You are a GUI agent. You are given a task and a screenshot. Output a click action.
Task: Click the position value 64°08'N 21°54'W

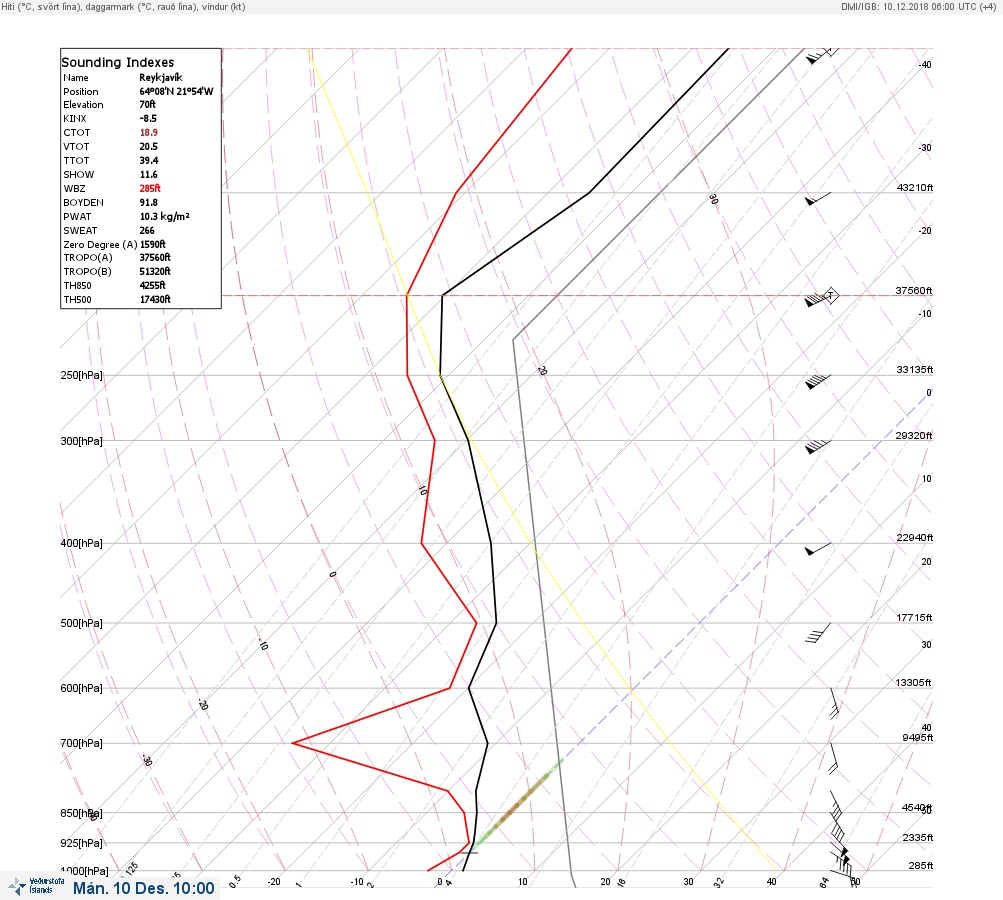177,91
